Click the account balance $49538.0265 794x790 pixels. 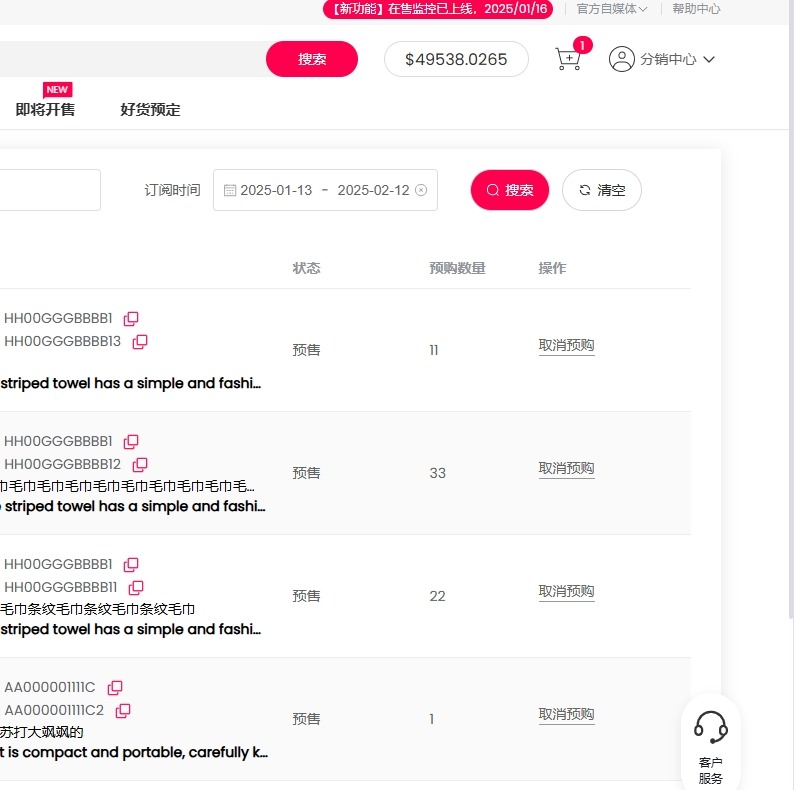tap(456, 59)
